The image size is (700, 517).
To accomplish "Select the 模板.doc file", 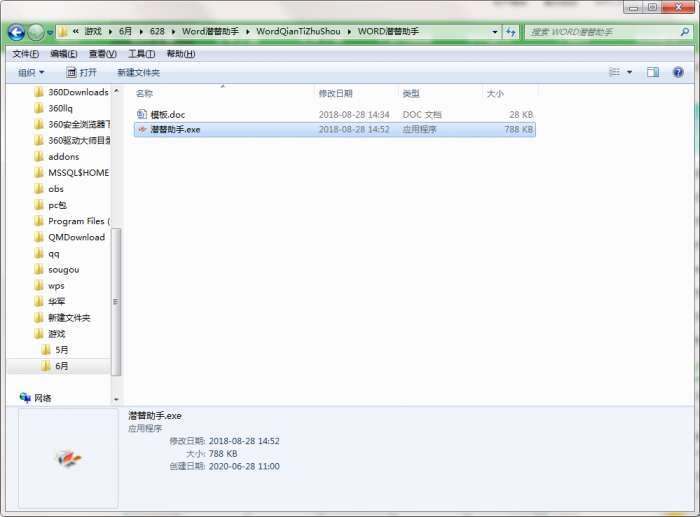I will point(334,115).
